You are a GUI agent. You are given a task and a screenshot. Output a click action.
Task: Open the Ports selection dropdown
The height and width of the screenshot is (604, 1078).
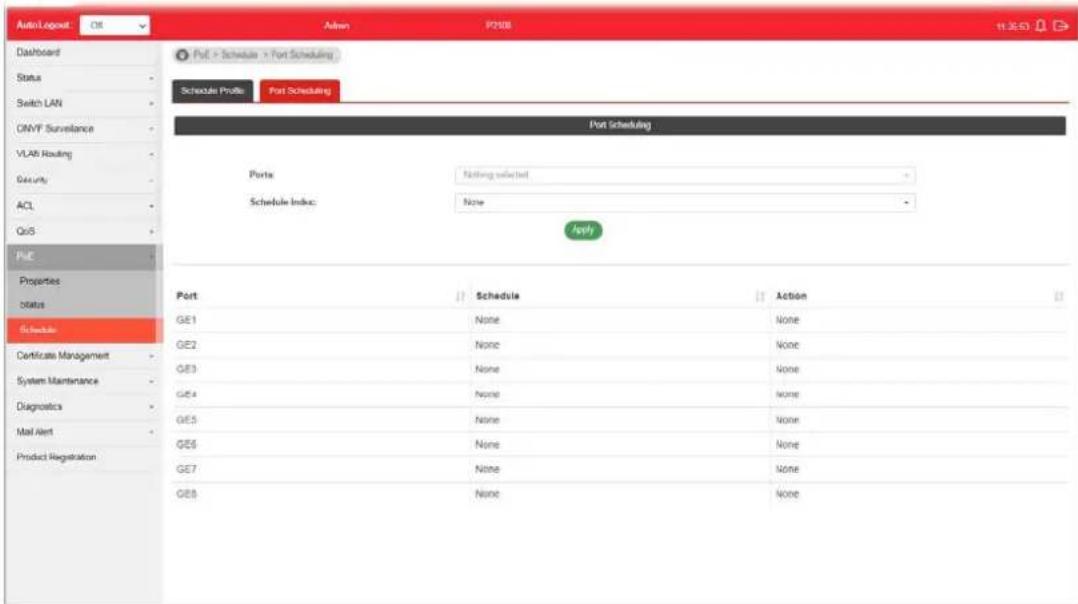[685, 175]
